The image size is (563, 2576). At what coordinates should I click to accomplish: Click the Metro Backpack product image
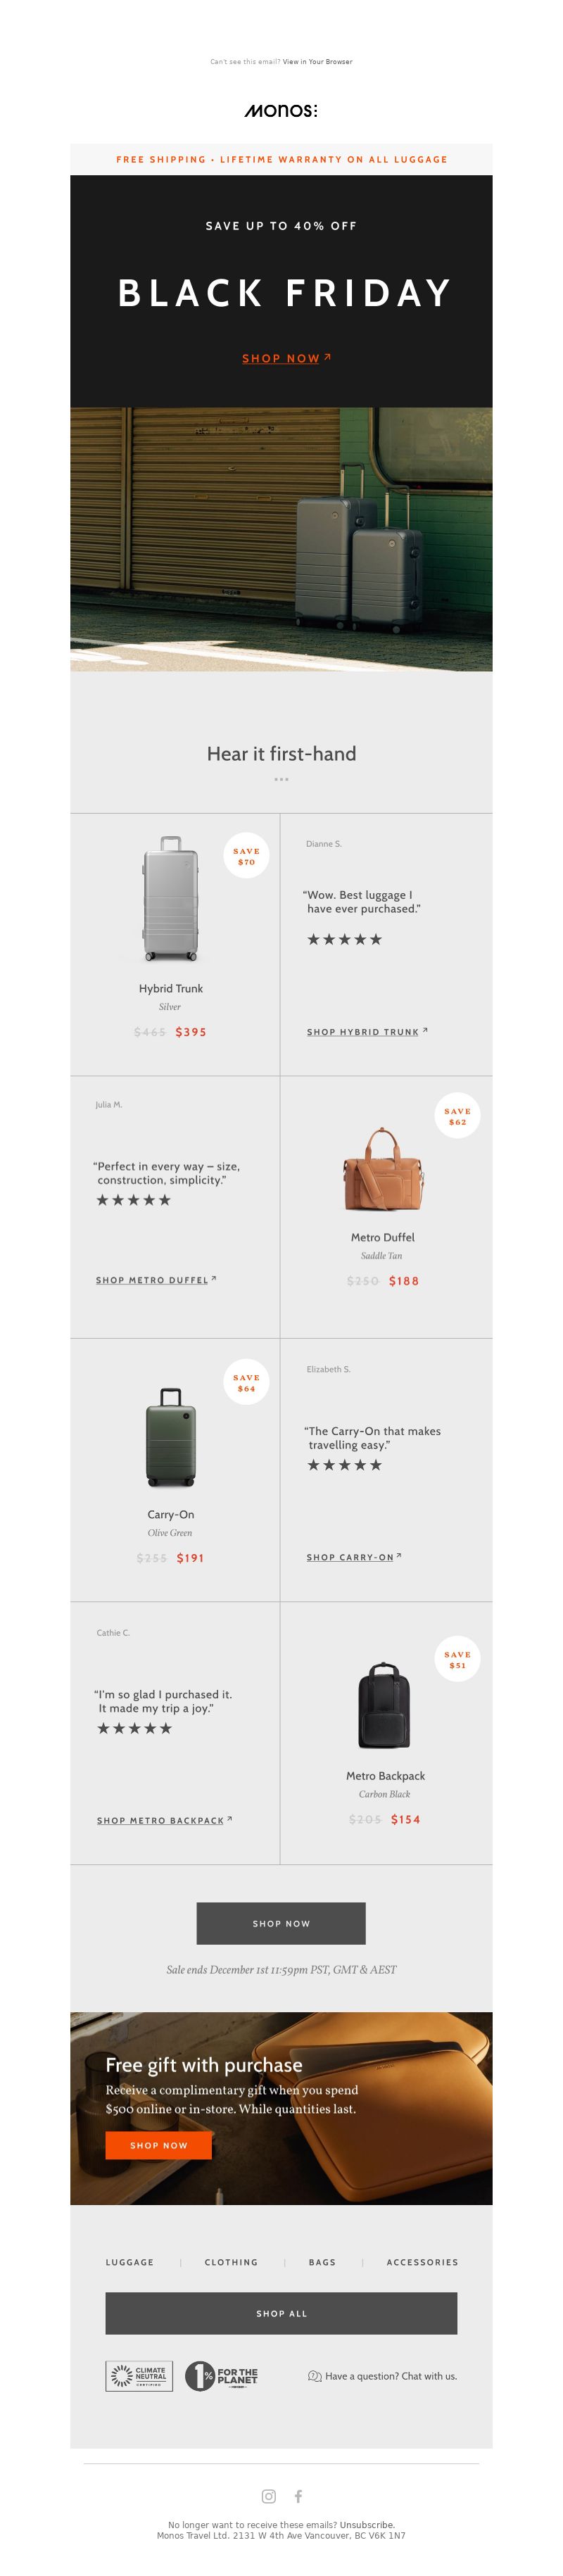[385, 1705]
